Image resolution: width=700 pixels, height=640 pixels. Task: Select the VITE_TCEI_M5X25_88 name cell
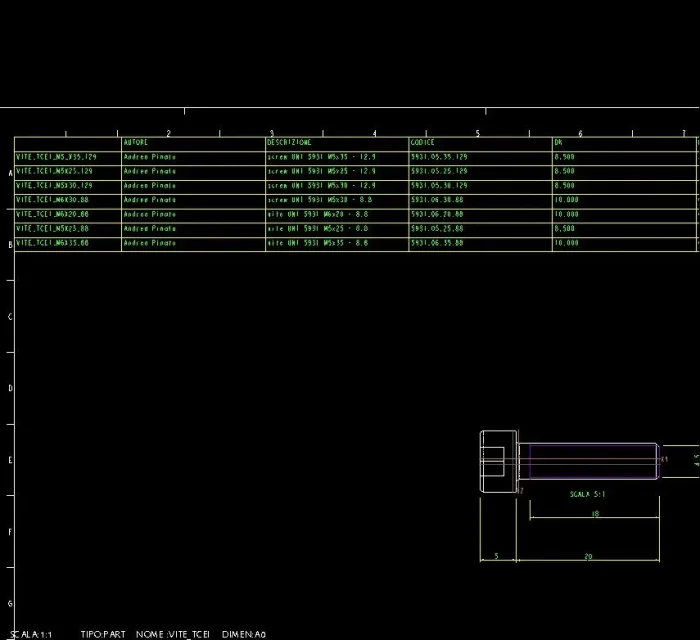[x=68, y=230]
